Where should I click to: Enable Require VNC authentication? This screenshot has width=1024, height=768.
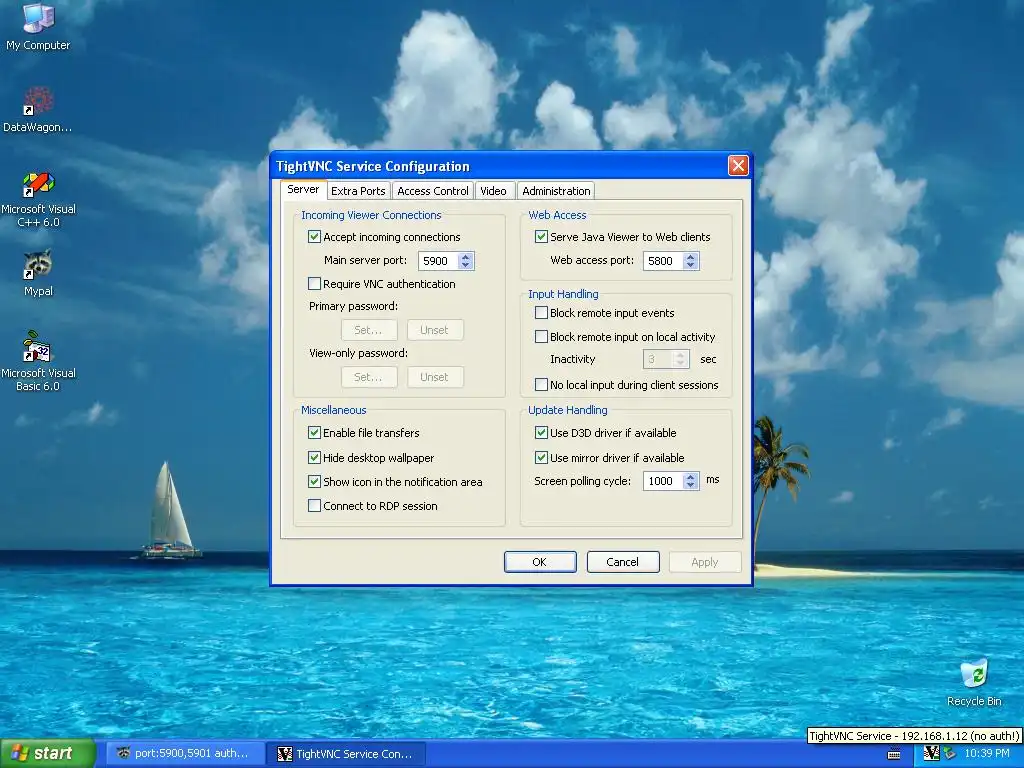point(314,284)
